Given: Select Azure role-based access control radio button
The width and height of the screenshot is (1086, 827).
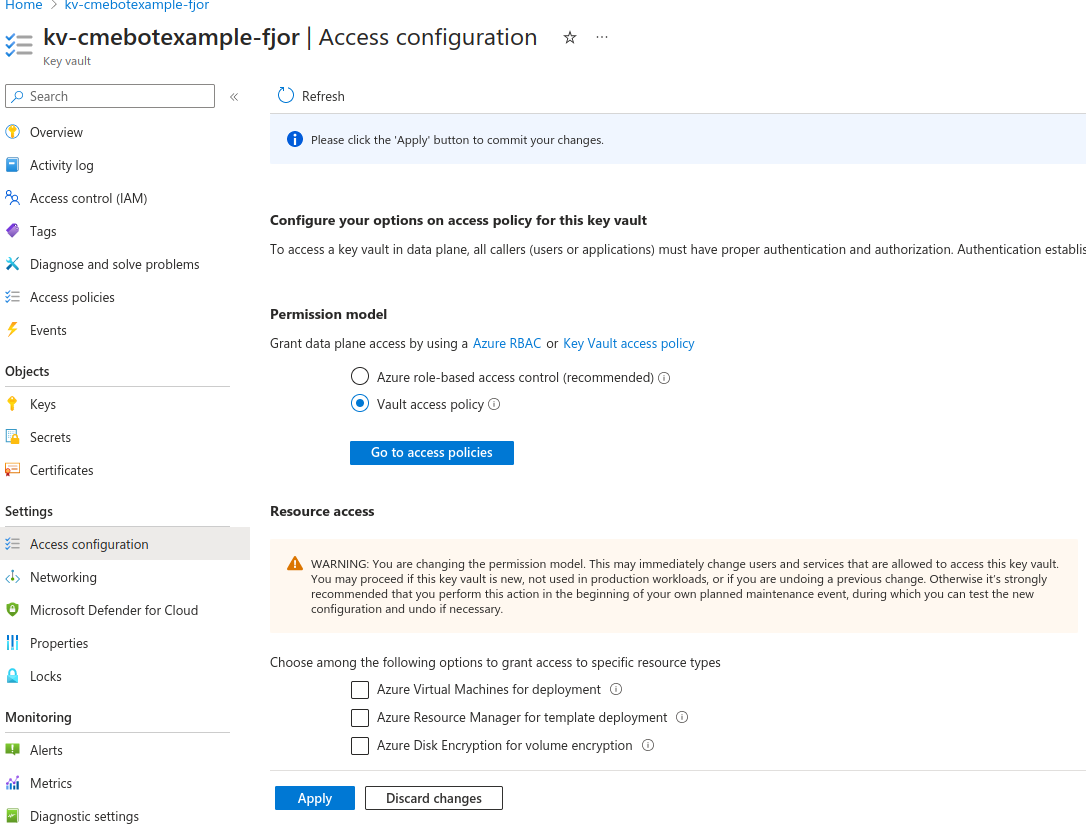Looking at the screenshot, I should click(359, 376).
